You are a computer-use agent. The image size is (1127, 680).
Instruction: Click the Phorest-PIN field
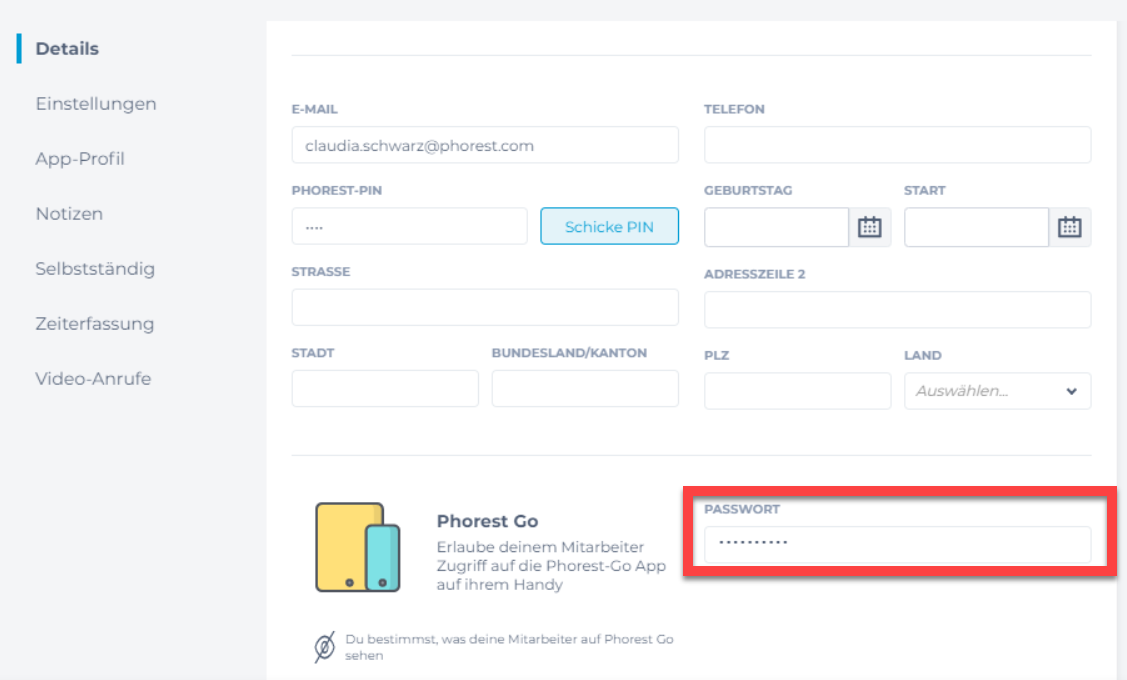(x=409, y=227)
